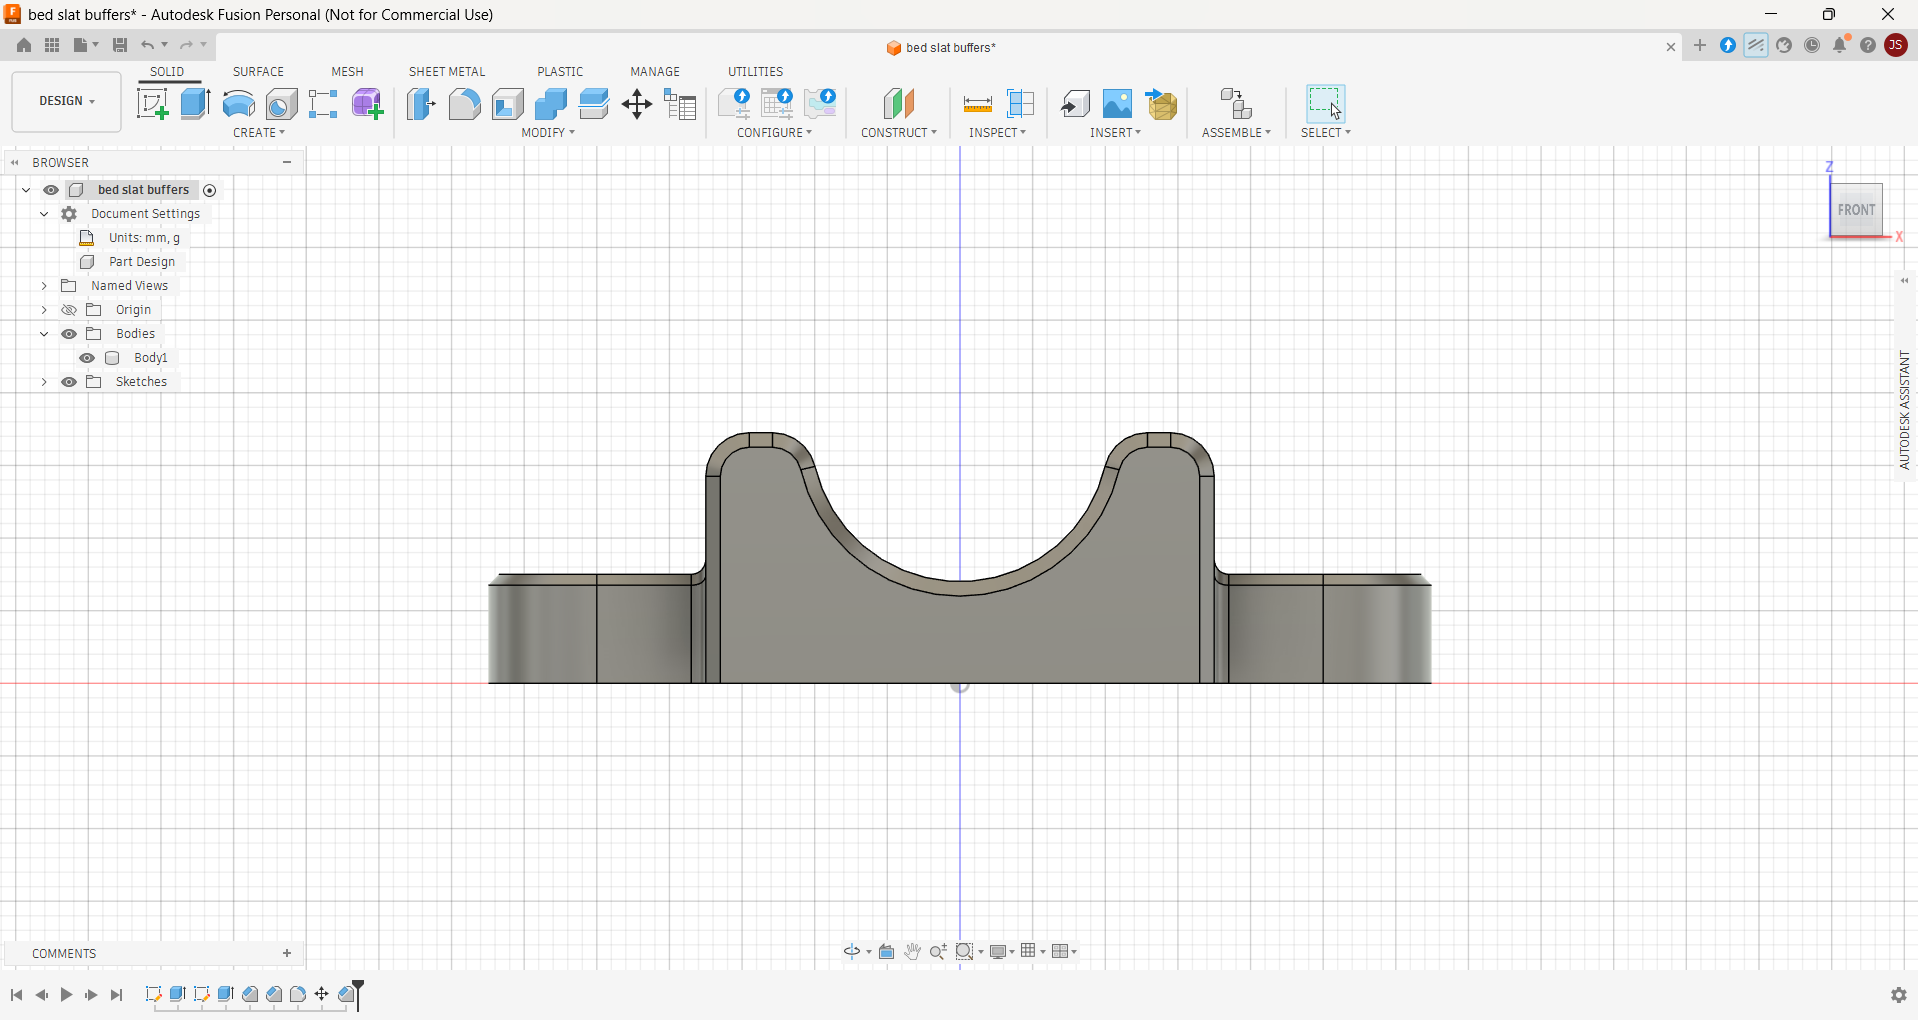1918x1020 pixels.
Task: Open the Change Parameters table
Action: click(x=680, y=104)
